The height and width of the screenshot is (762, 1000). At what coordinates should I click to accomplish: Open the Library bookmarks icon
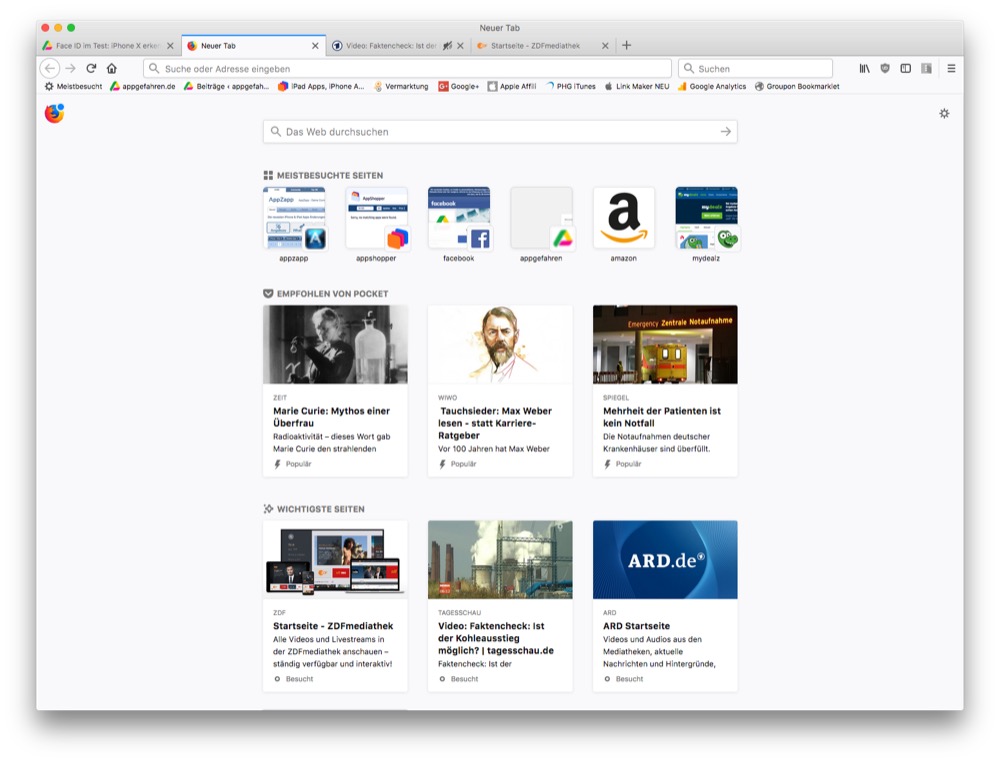864,68
